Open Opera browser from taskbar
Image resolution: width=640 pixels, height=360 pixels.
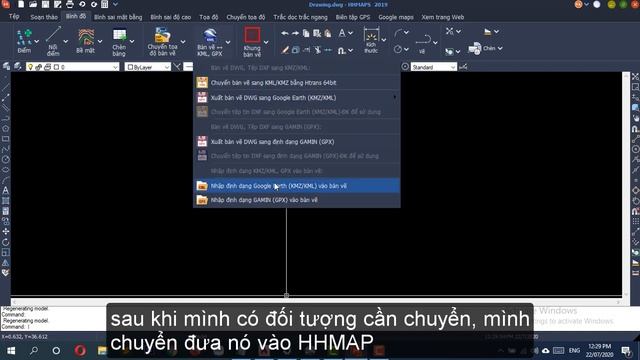point(80,350)
